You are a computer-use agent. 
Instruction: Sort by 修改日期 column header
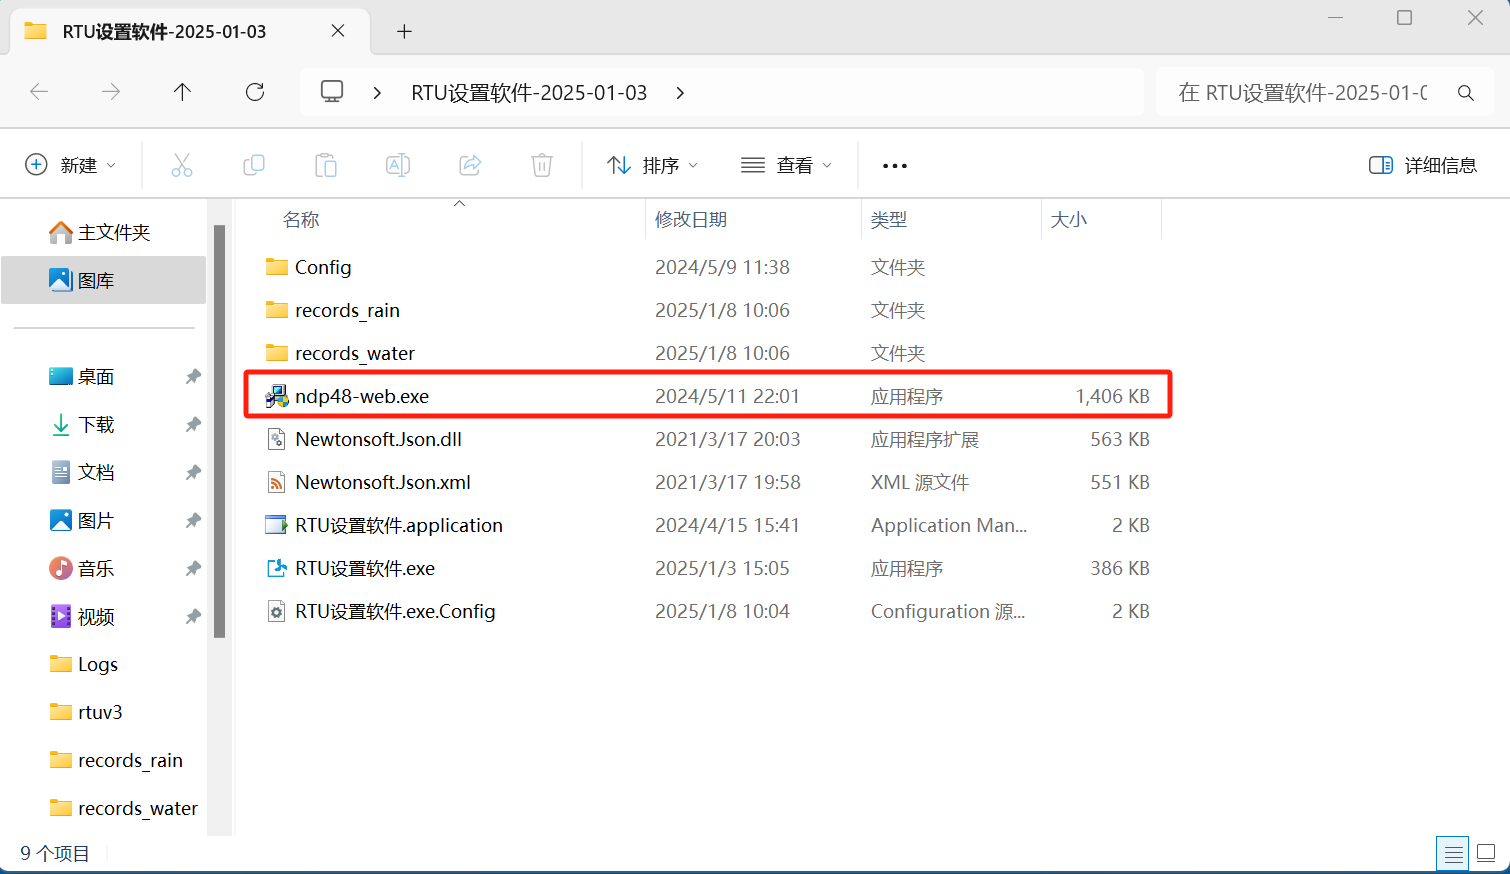[691, 220]
